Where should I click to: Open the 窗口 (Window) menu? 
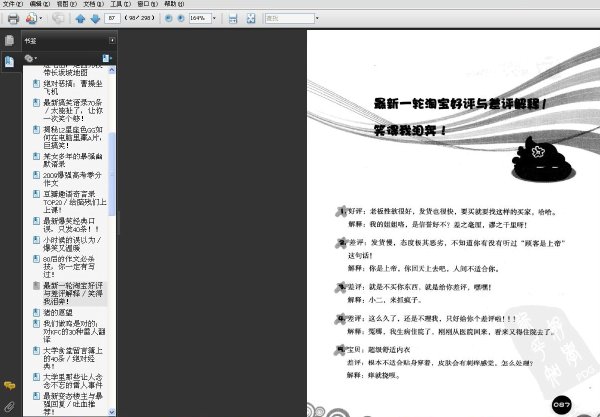tap(147, 4)
